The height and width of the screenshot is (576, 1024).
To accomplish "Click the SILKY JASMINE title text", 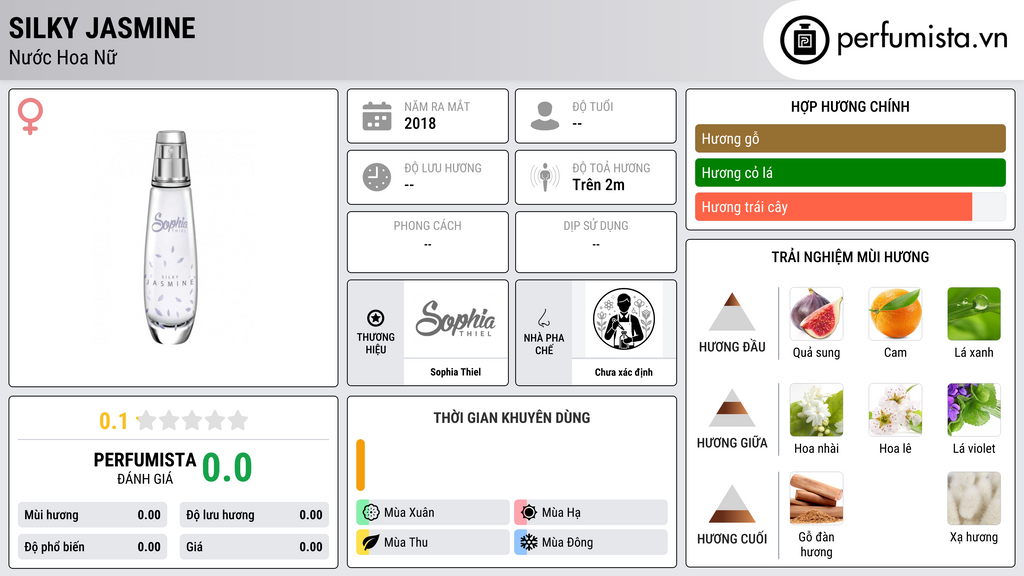I will click(x=102, y=28).
